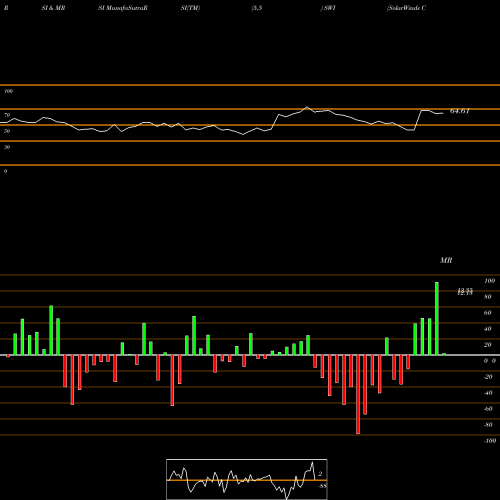Click the RSI axis label 70
This screenshot has height=500, width=500.
(7, 115)
